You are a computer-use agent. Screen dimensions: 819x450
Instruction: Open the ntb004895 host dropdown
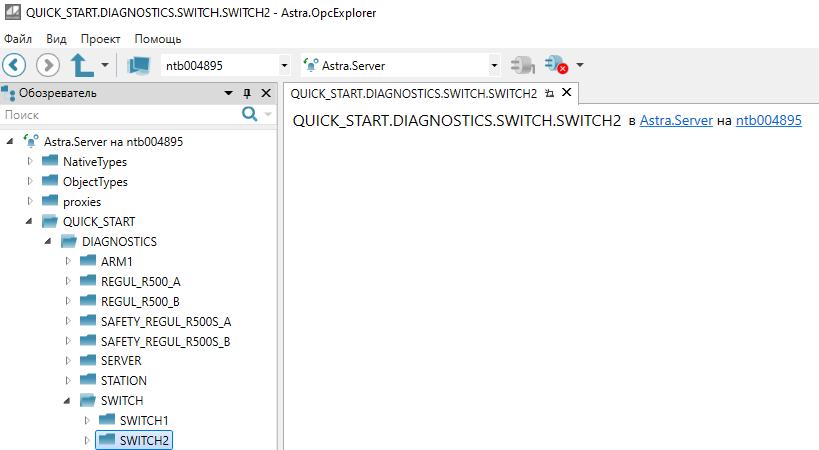[285, 66]
